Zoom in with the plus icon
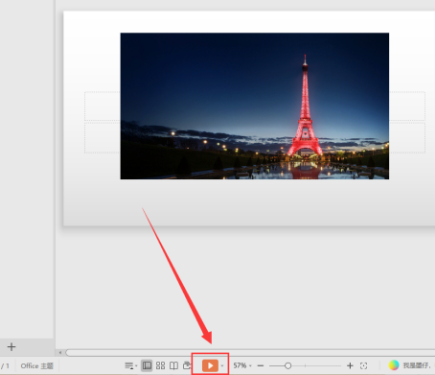Screen dimensions: 435x375 tap(350, 366)
